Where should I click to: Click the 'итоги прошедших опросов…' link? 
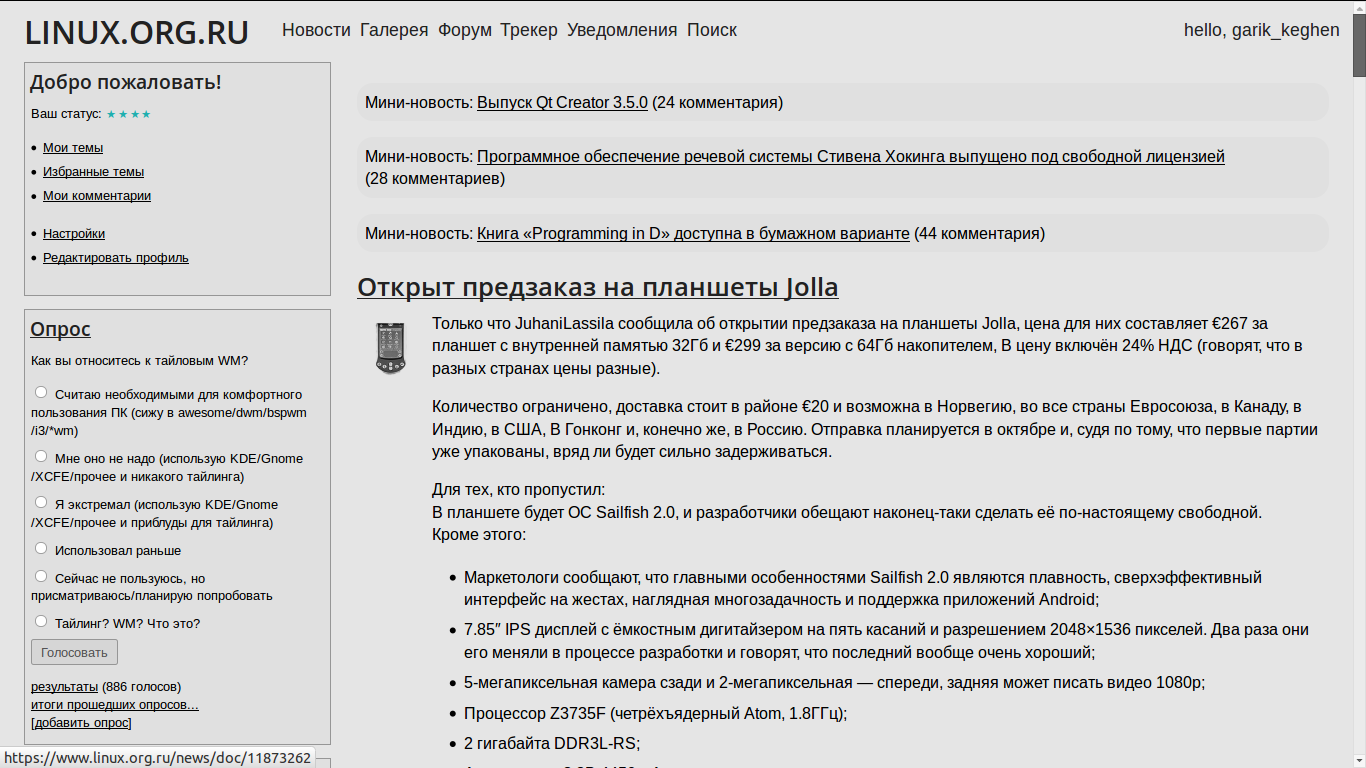tap(114, 705)
